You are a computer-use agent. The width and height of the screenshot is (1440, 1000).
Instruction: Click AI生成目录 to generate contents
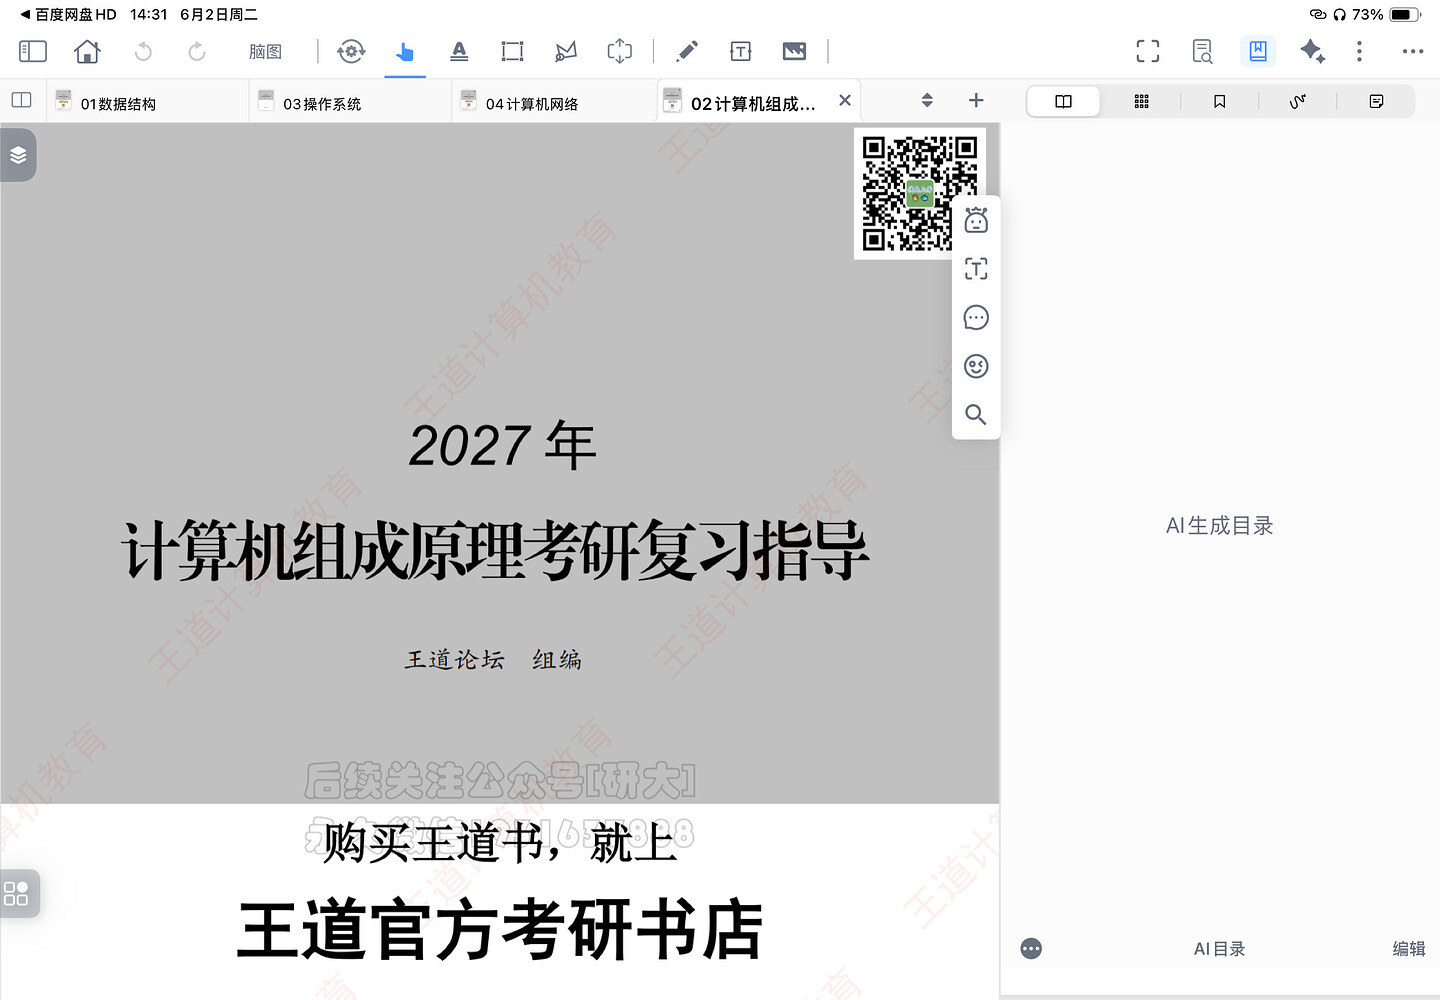point(1220,526)
